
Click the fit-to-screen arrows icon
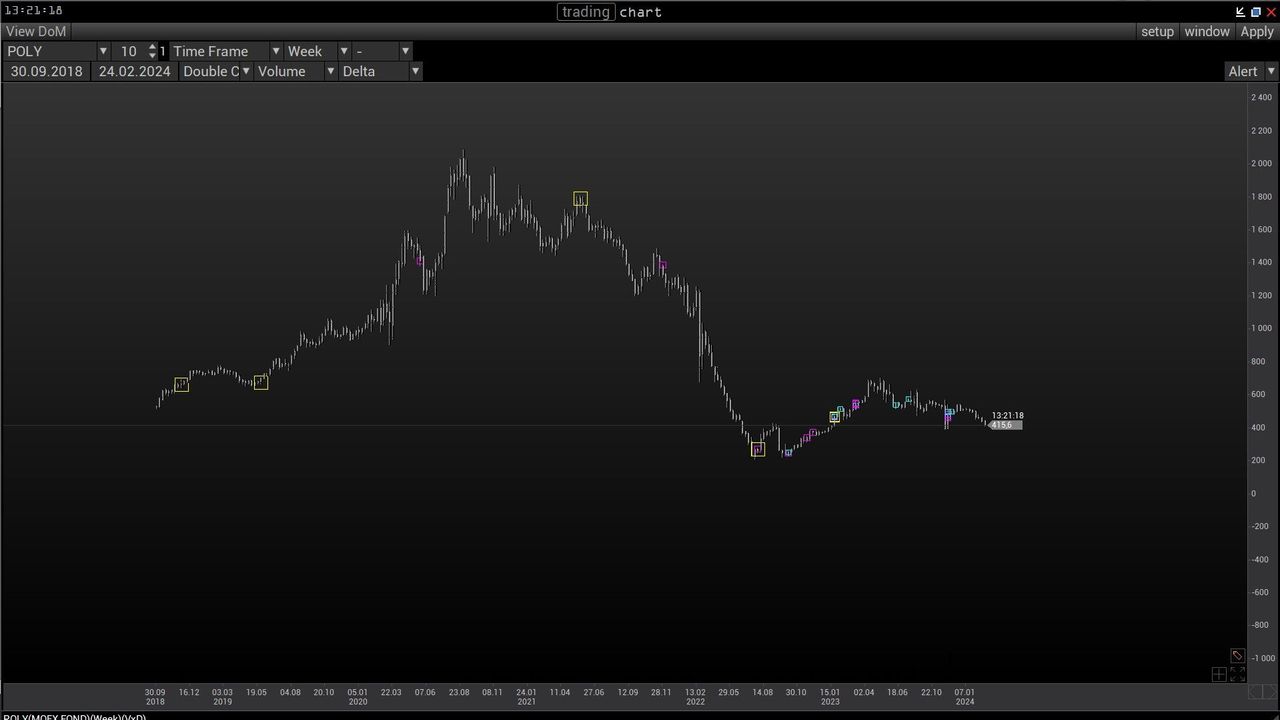[x=1237, y=675]
